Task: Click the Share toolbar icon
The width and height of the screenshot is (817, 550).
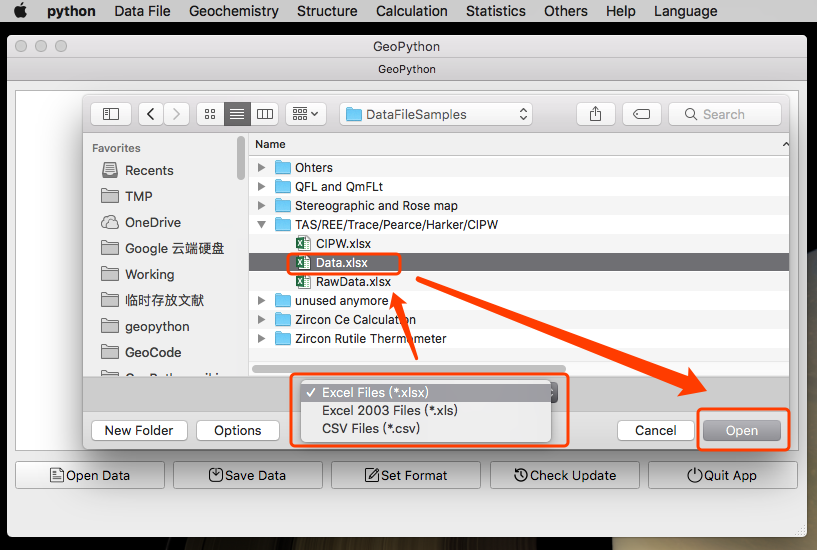Action: click(596, 114)
